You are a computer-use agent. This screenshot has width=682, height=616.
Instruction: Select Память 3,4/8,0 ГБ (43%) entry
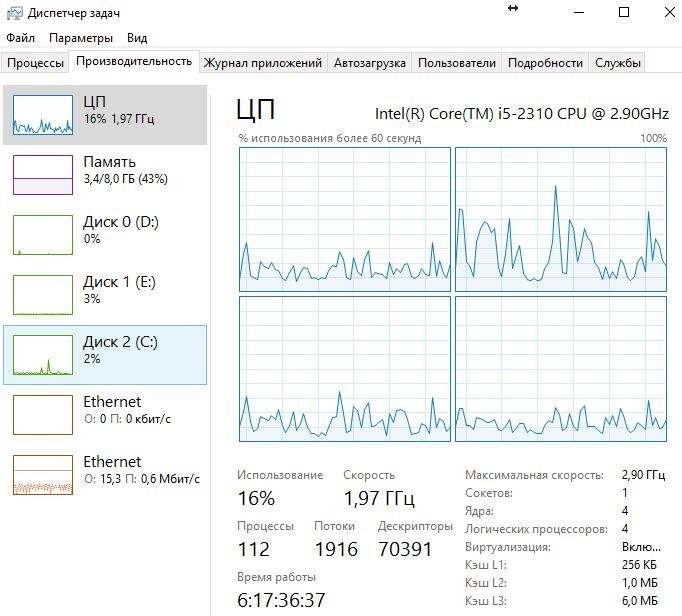tap(105, 175)
